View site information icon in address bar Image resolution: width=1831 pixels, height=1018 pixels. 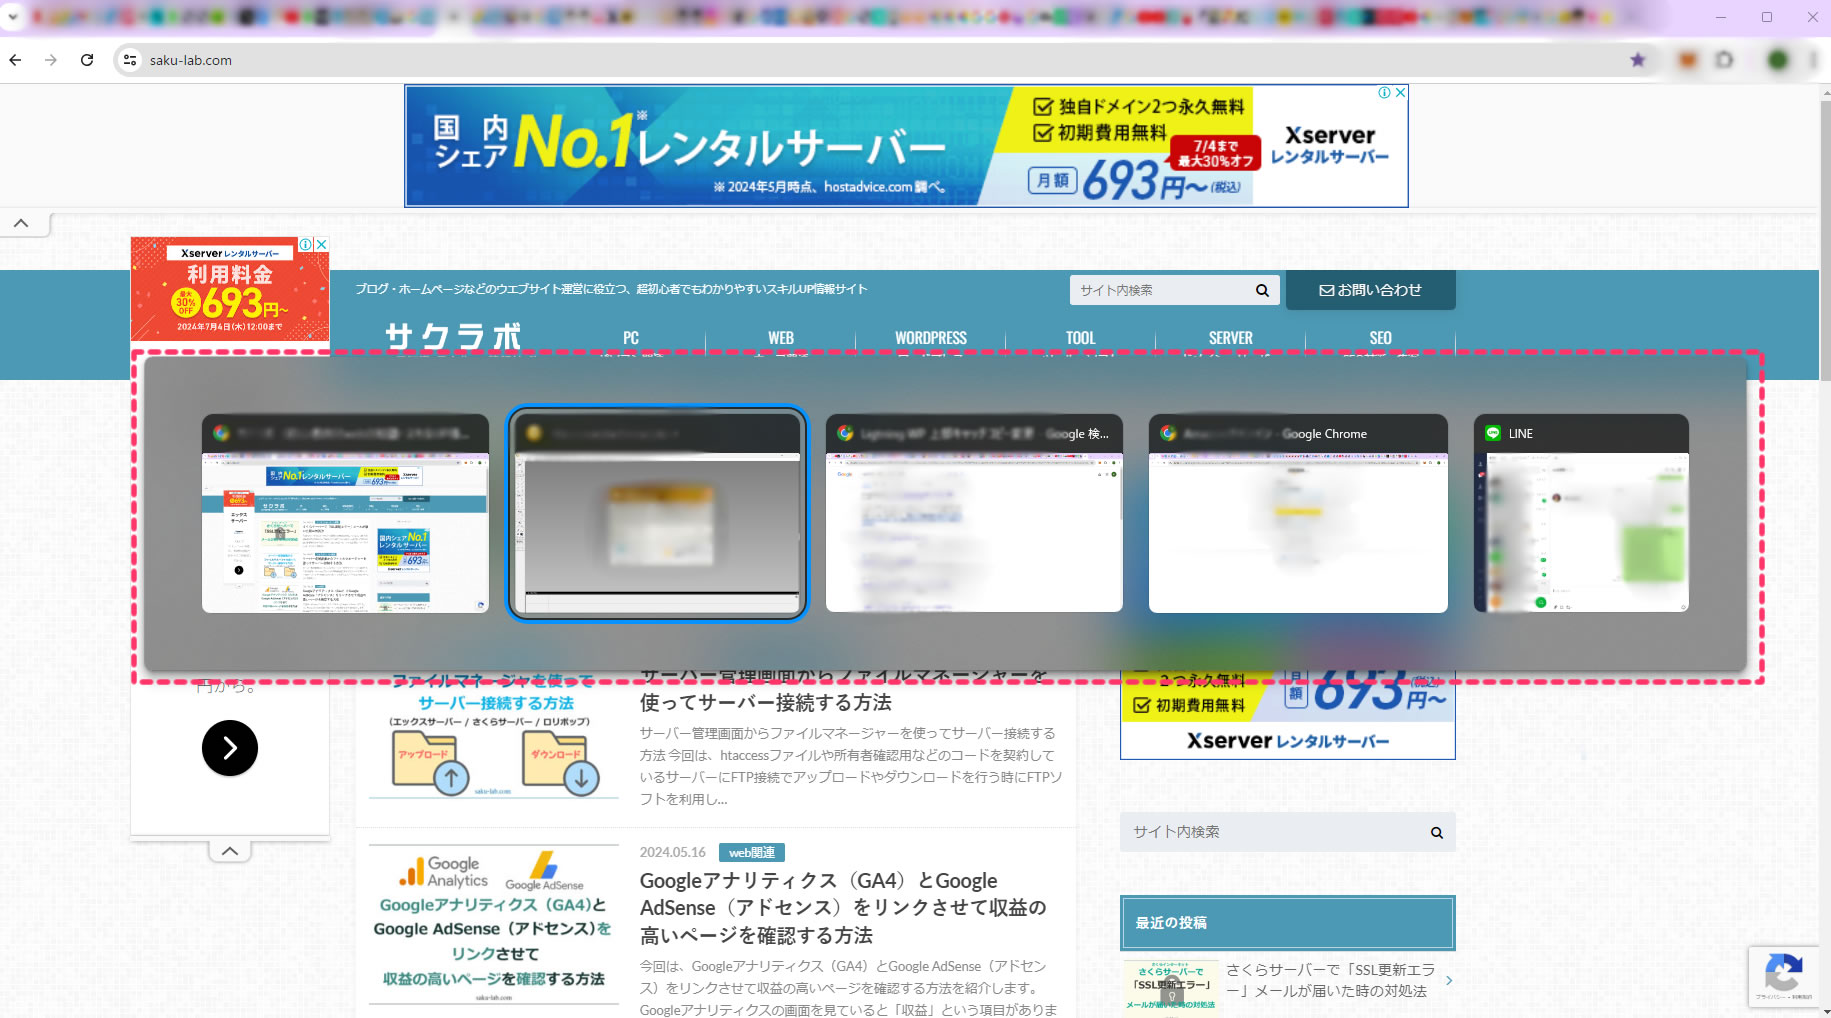(130, 60)
